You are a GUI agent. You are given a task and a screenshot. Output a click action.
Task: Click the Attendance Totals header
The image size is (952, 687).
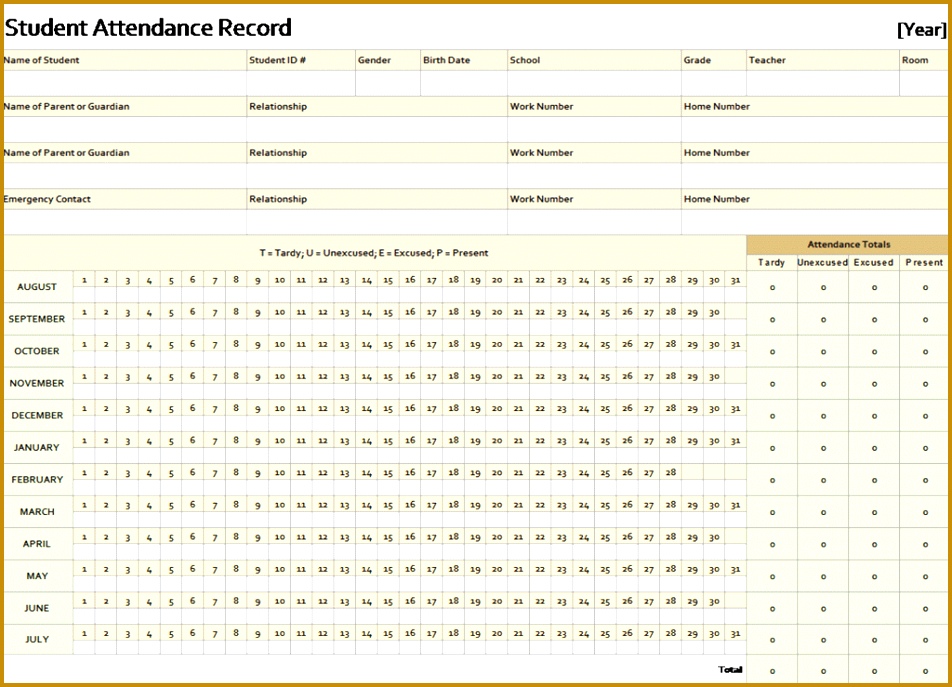point(848,243)
